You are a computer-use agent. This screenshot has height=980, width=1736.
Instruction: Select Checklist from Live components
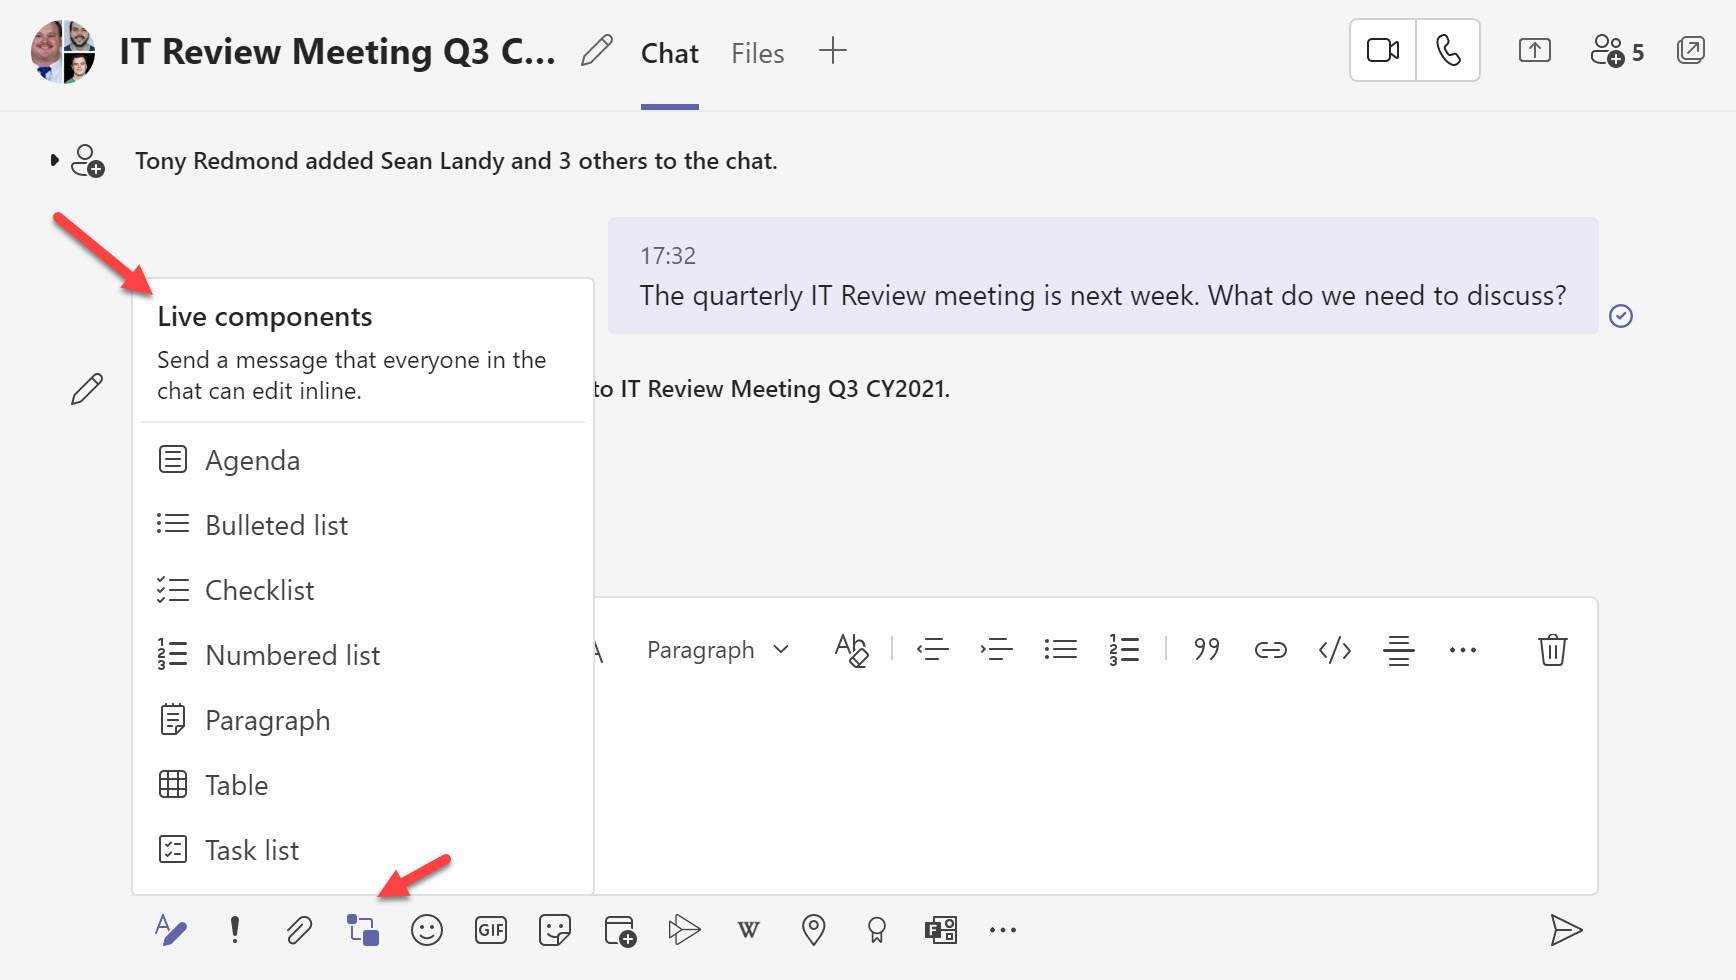point(260,590)
